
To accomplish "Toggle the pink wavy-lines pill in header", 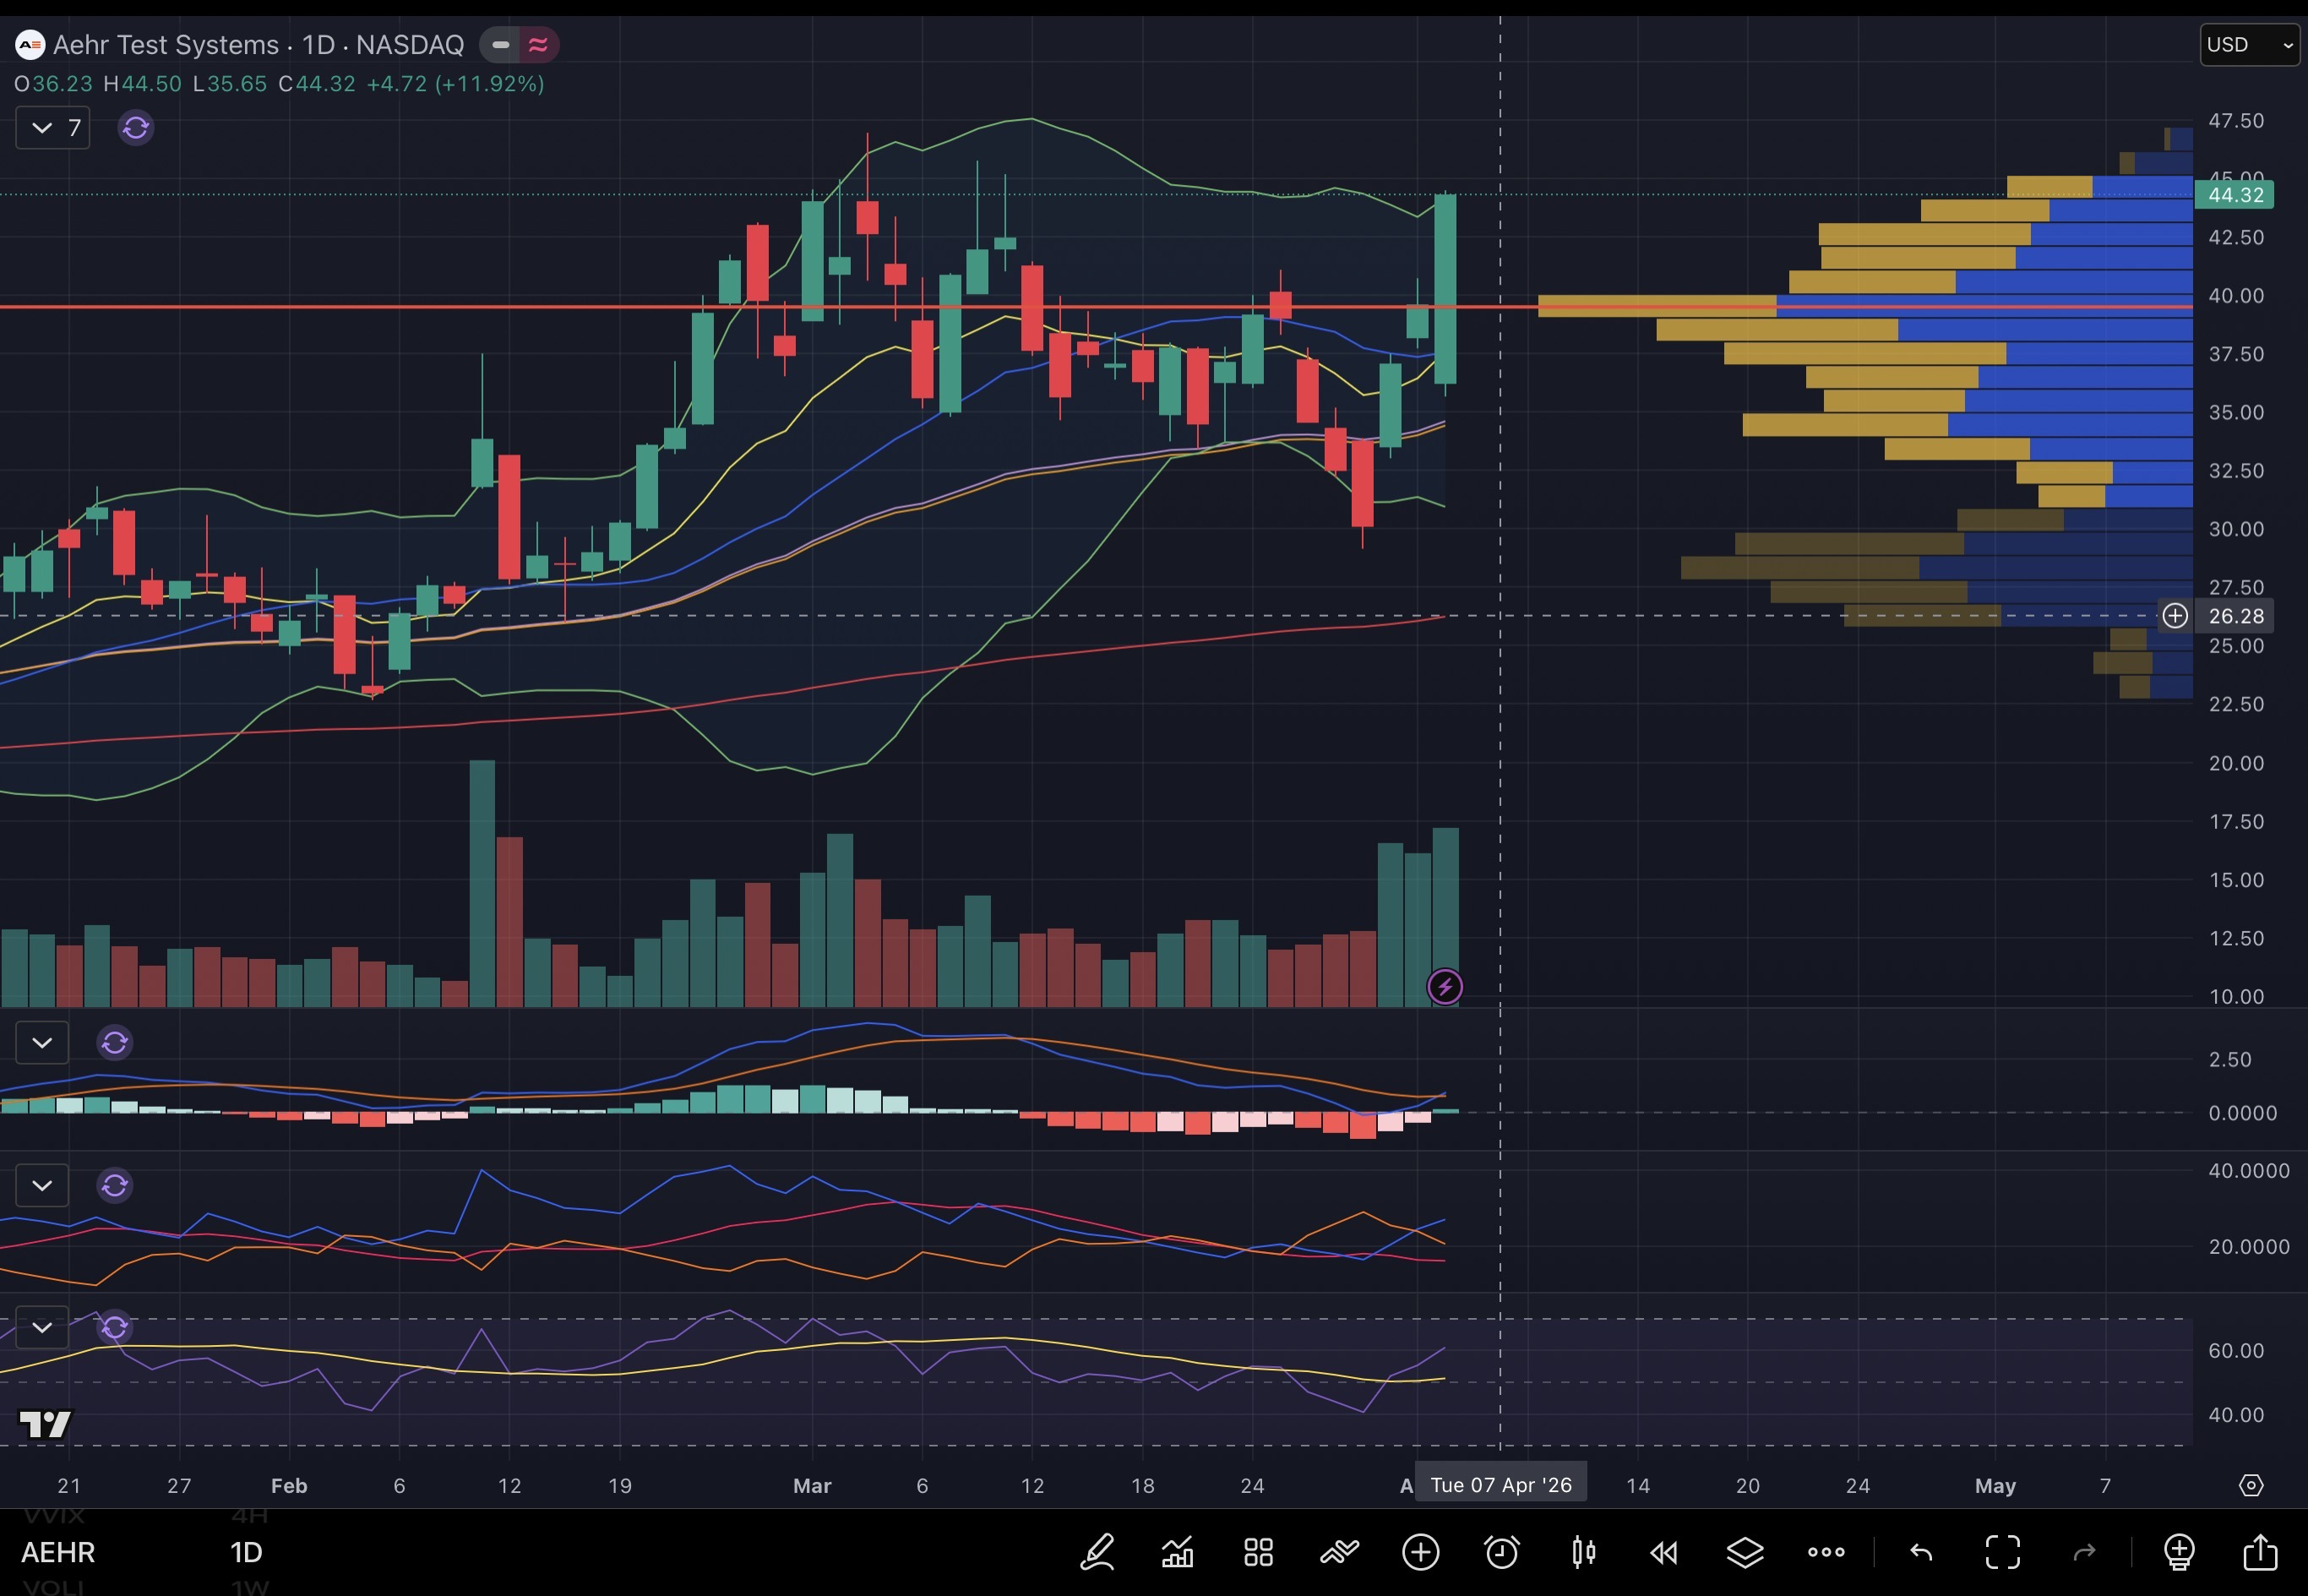I will 538,45.
